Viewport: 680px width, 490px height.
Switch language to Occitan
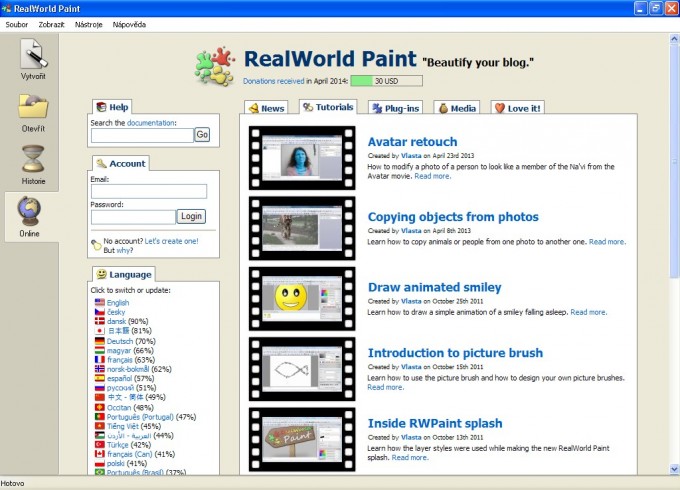tap(119, 408)
